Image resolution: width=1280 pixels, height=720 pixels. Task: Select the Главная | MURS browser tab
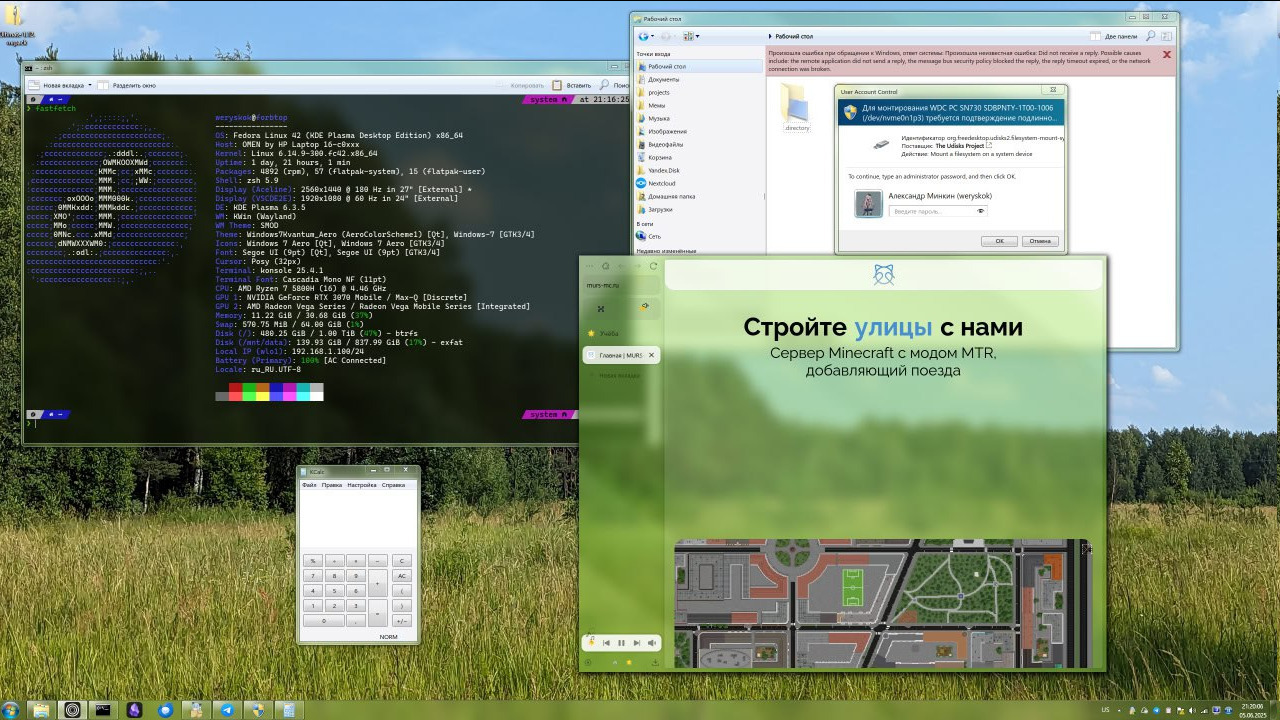[x=615, y=355]
